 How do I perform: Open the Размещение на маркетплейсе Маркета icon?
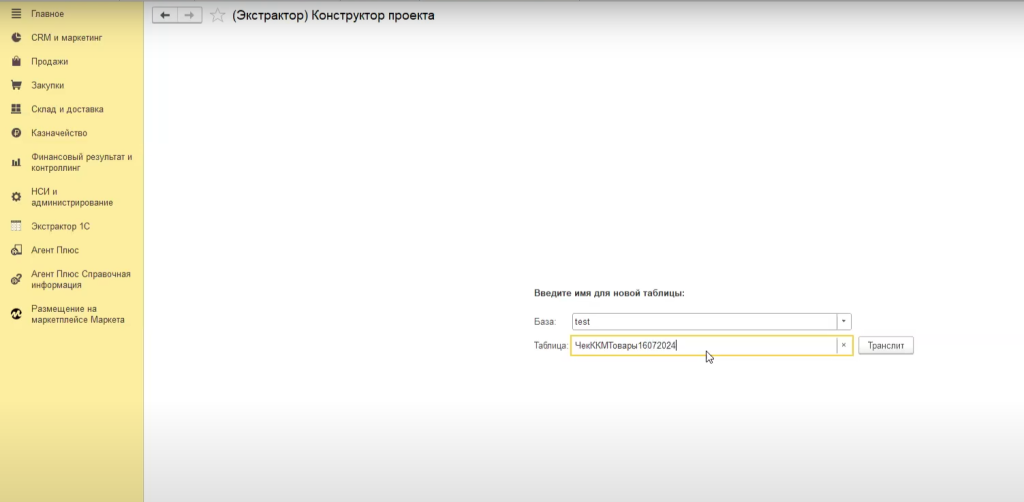click(16, 314)
